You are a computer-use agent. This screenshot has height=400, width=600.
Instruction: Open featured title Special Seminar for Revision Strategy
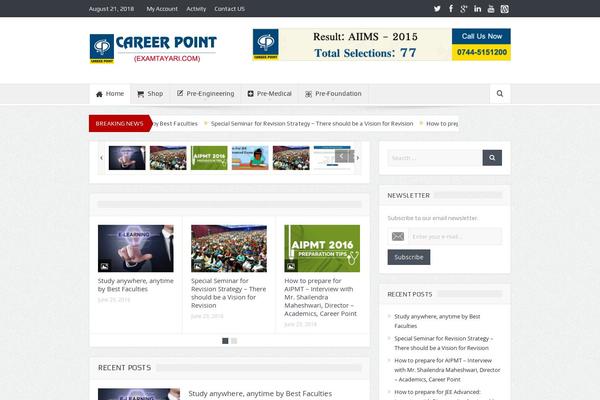click(228, 293)
